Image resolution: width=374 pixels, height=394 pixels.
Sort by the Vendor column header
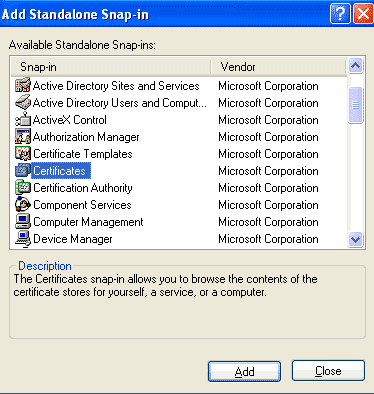pos(279,67)
